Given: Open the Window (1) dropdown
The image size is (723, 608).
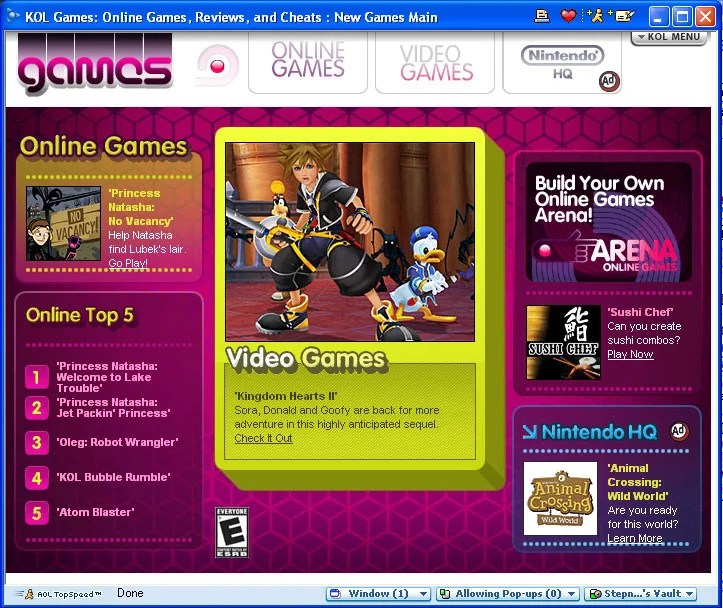Looking at the screenshot, I should [379, 594].
